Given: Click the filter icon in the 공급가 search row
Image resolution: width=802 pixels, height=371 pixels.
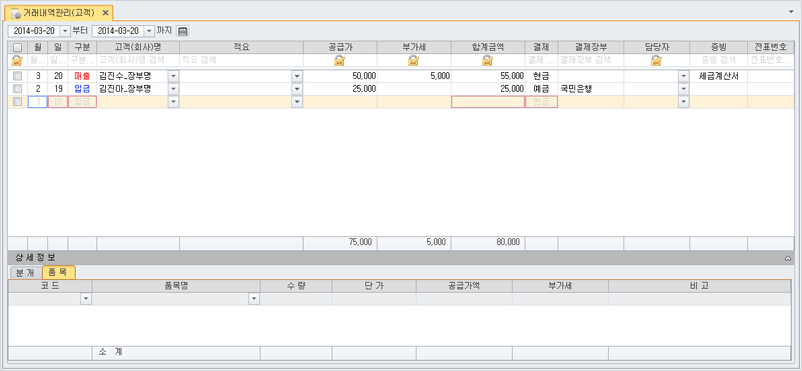Looking at the screenshot, I should click(340, 60).
